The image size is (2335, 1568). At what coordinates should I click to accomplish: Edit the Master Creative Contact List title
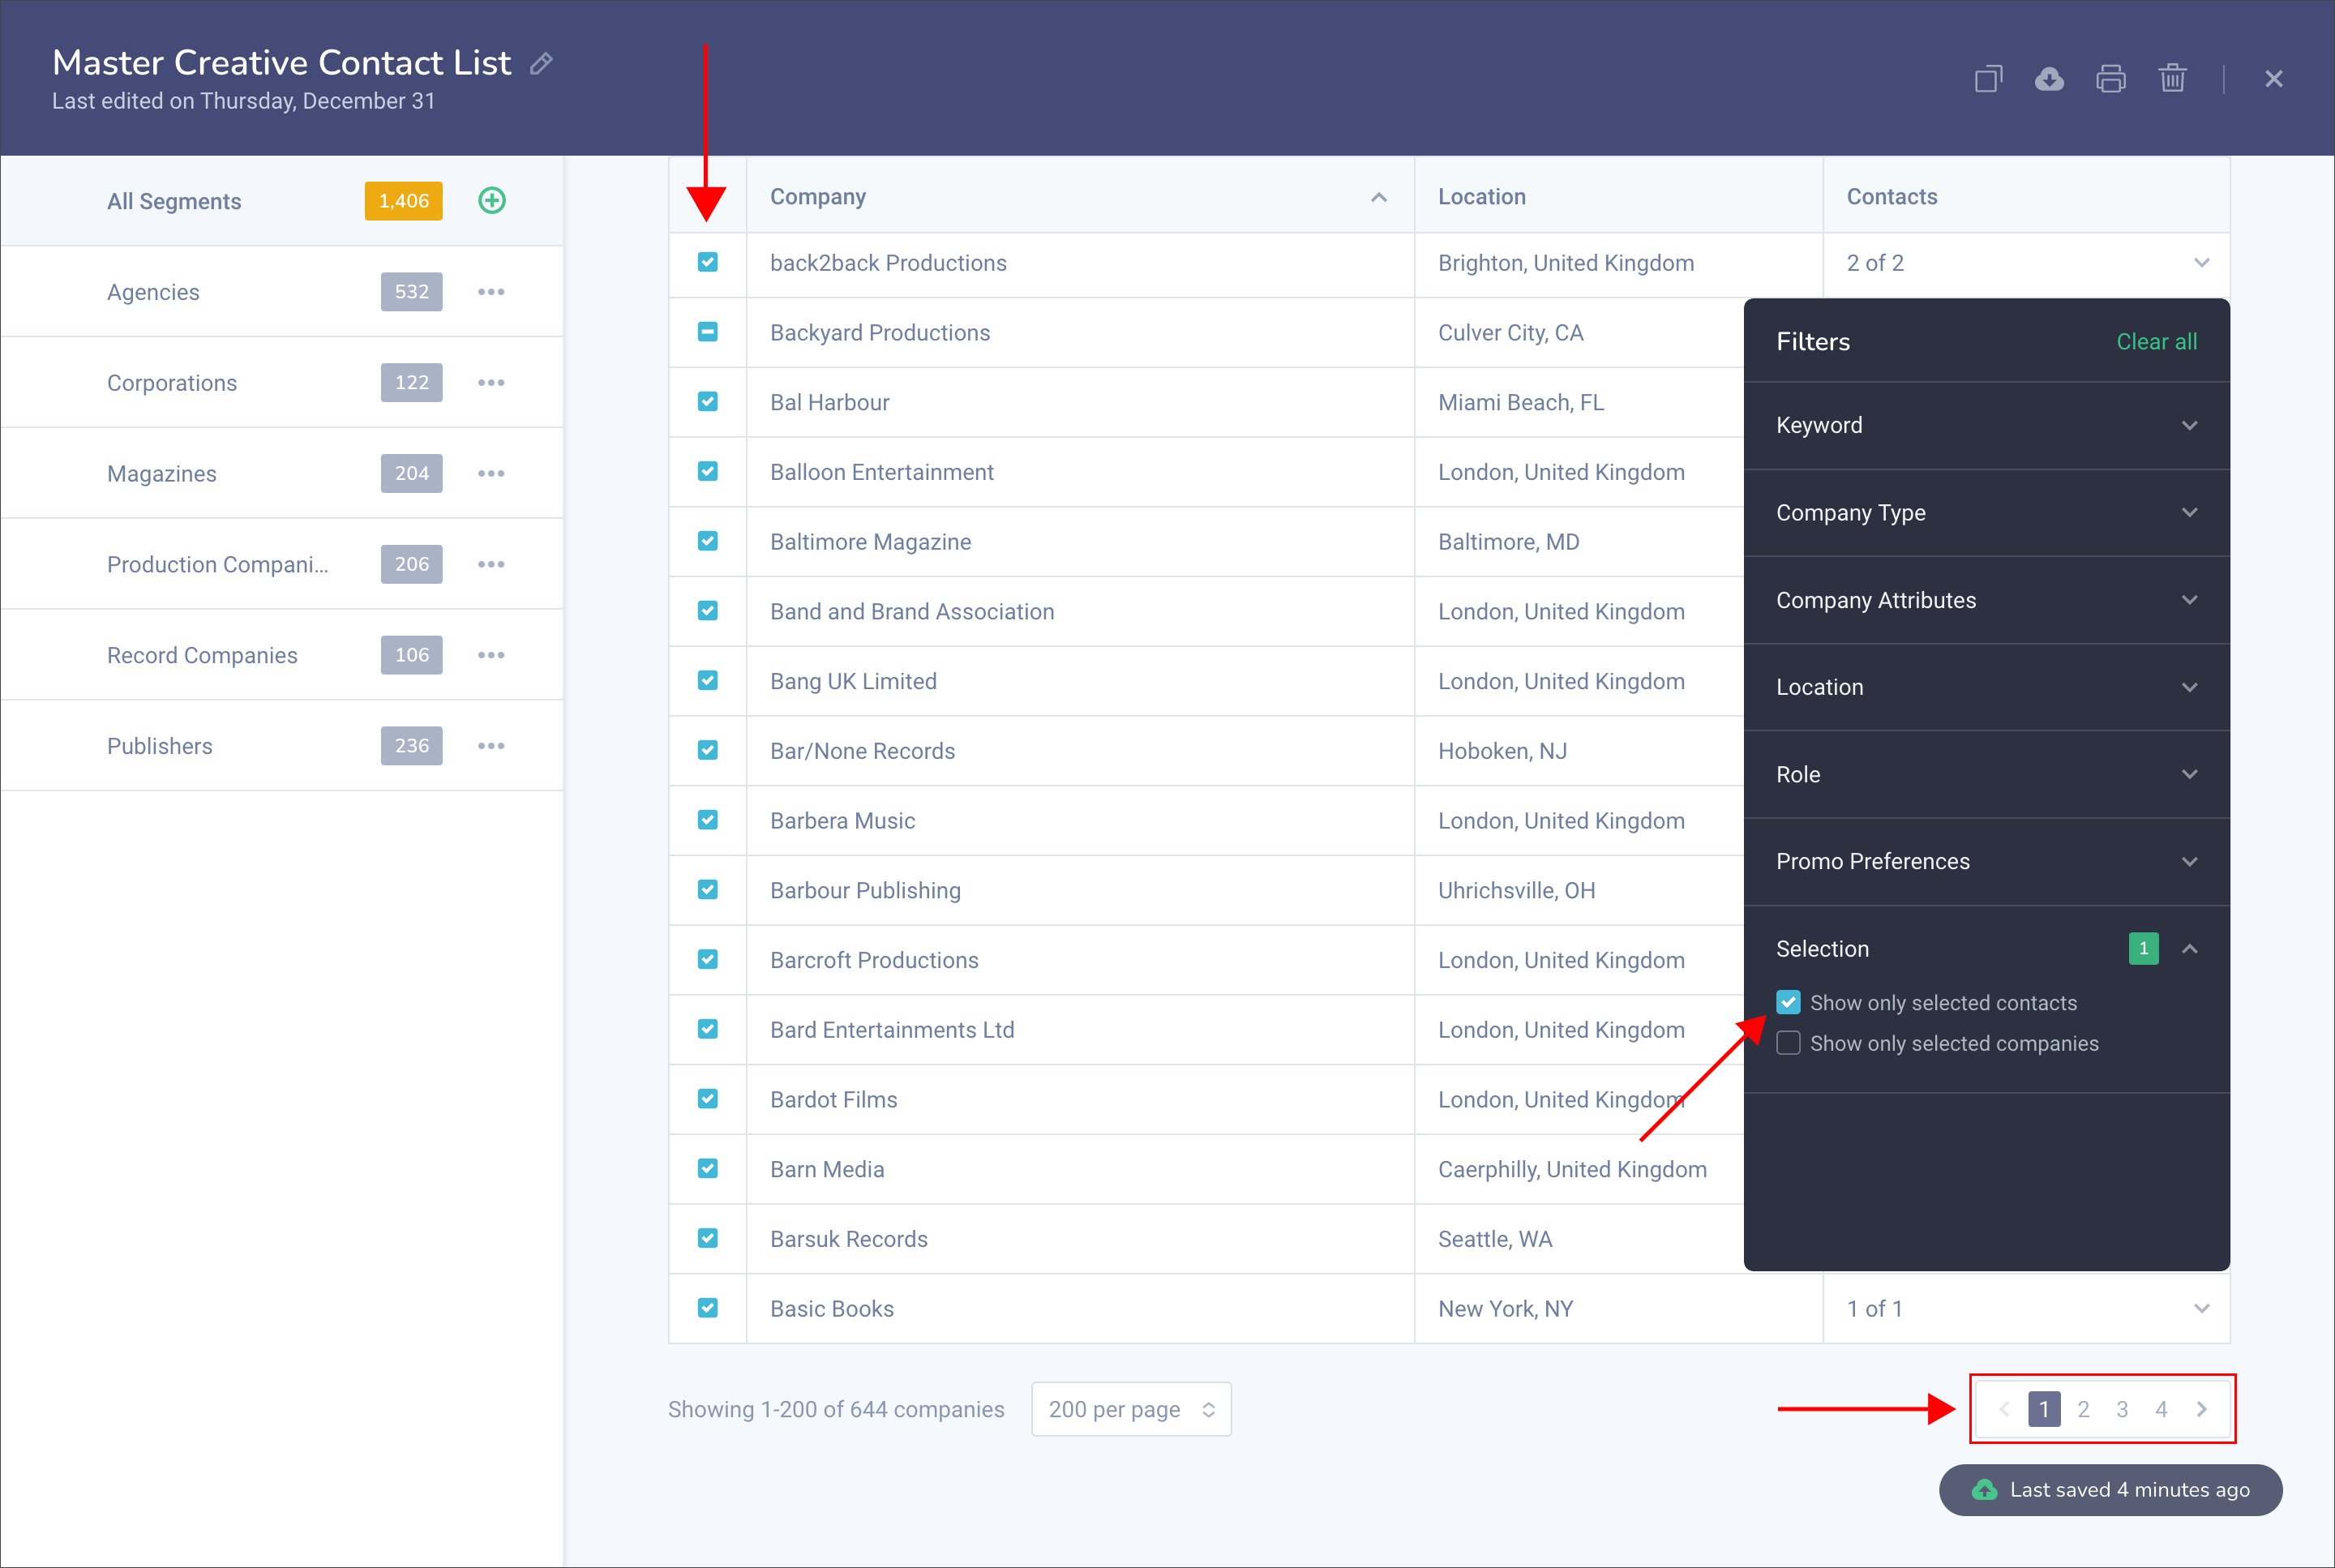[x=541, y=64]
